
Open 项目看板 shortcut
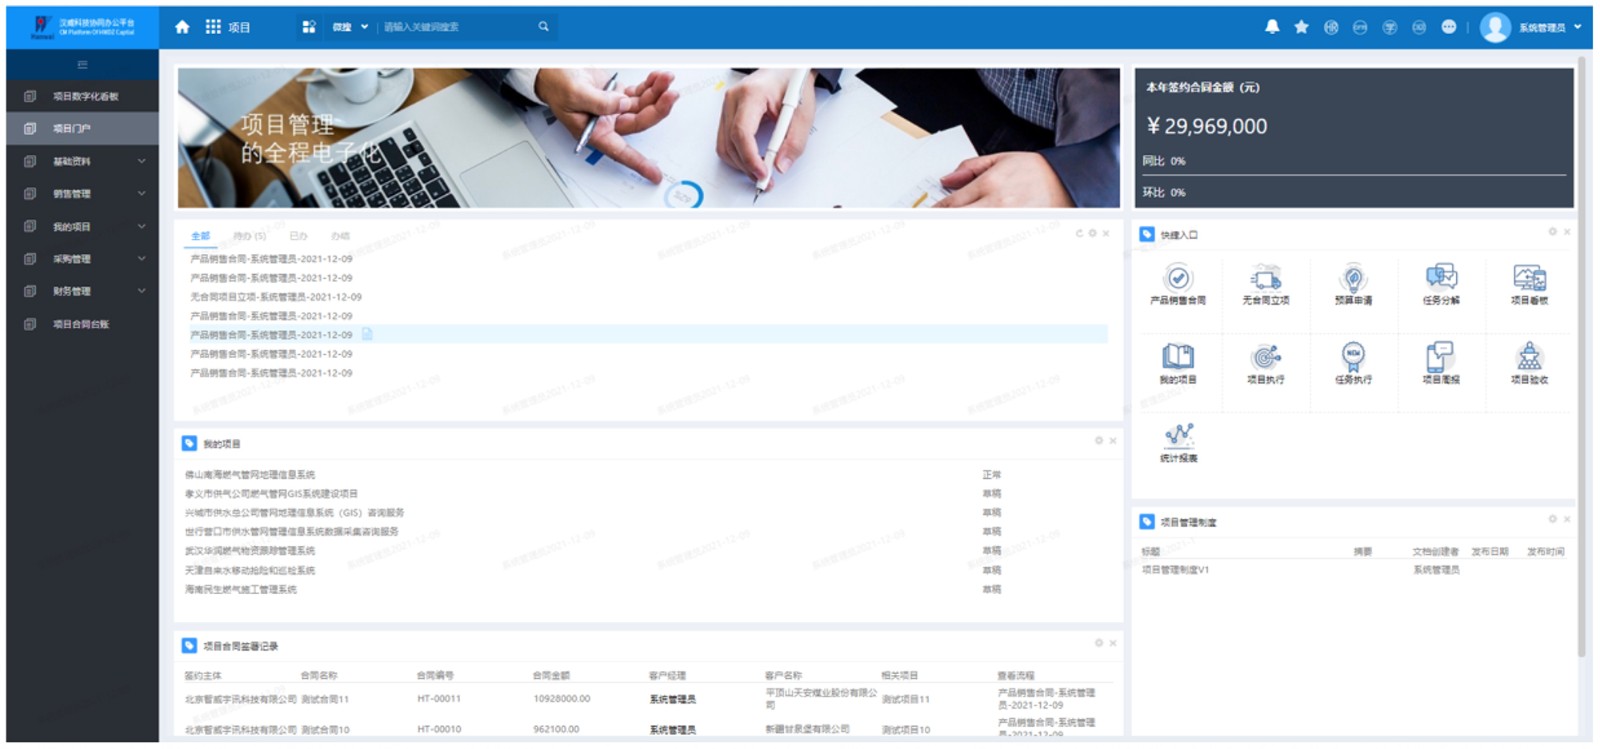(x=1529, y=284)
